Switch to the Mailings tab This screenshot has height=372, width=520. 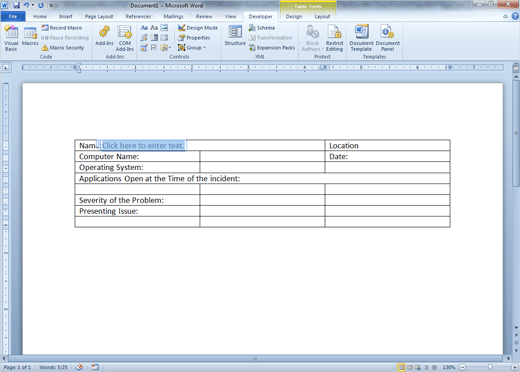(x=173, y=16)
